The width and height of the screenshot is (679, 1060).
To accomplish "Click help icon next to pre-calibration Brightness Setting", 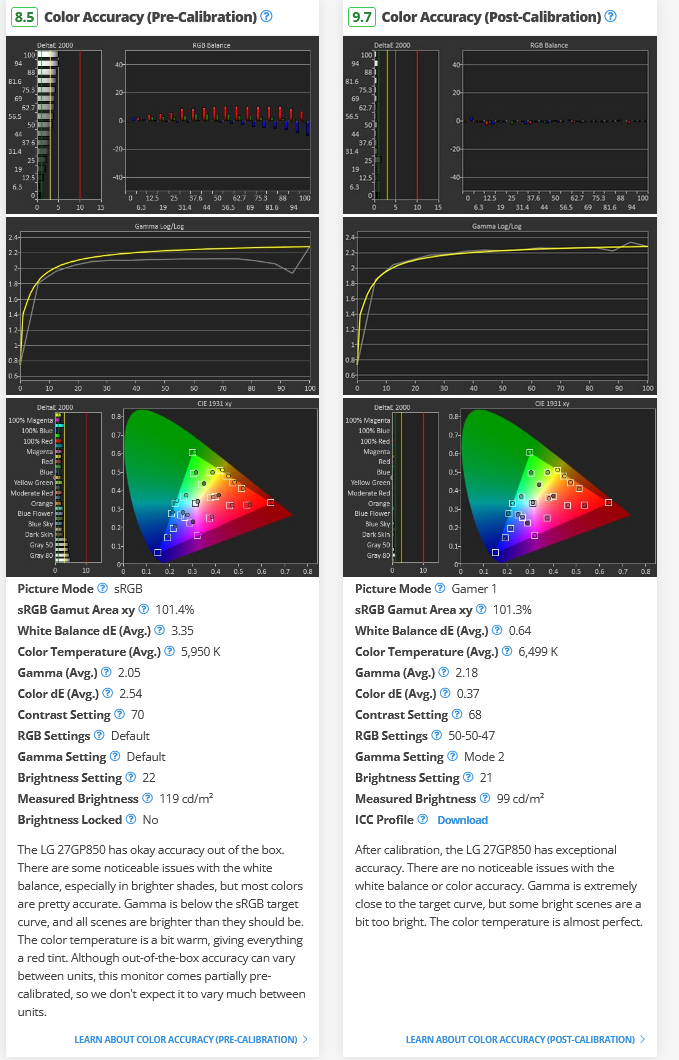I will 131,777.
